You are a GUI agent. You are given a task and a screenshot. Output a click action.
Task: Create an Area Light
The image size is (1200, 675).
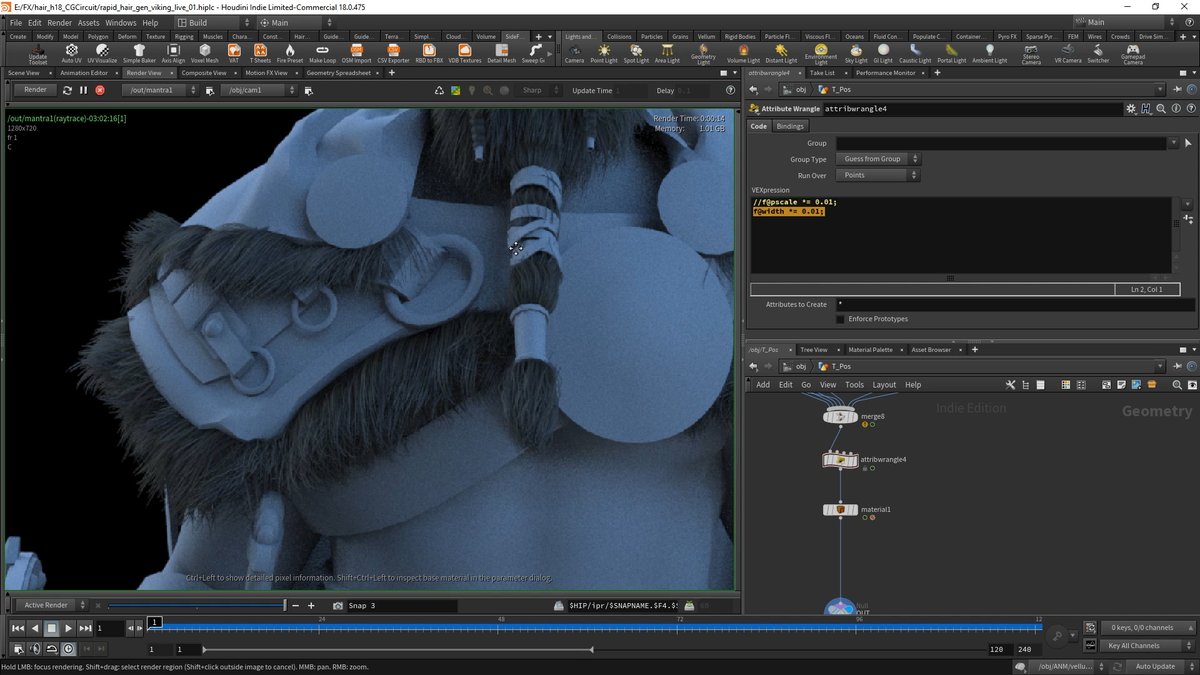pyautogui.click(x=667, y=53)
